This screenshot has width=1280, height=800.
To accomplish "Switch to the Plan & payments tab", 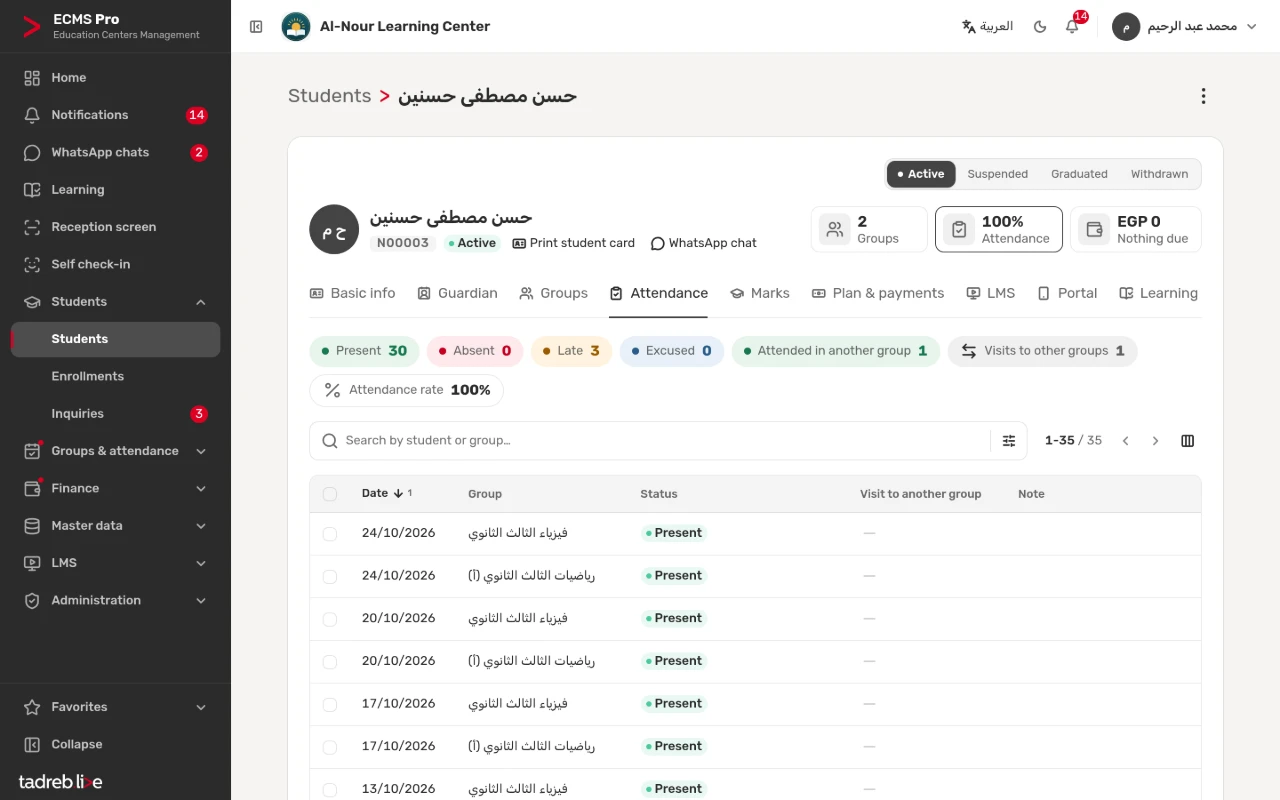I will point(878,293).
